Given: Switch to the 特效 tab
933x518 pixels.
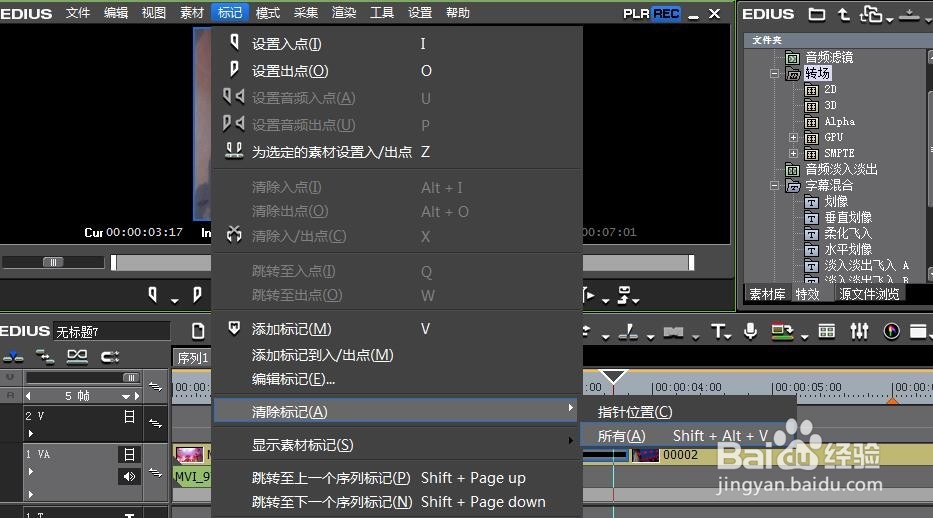Looking at the screenshot, I should pos(807,294).
